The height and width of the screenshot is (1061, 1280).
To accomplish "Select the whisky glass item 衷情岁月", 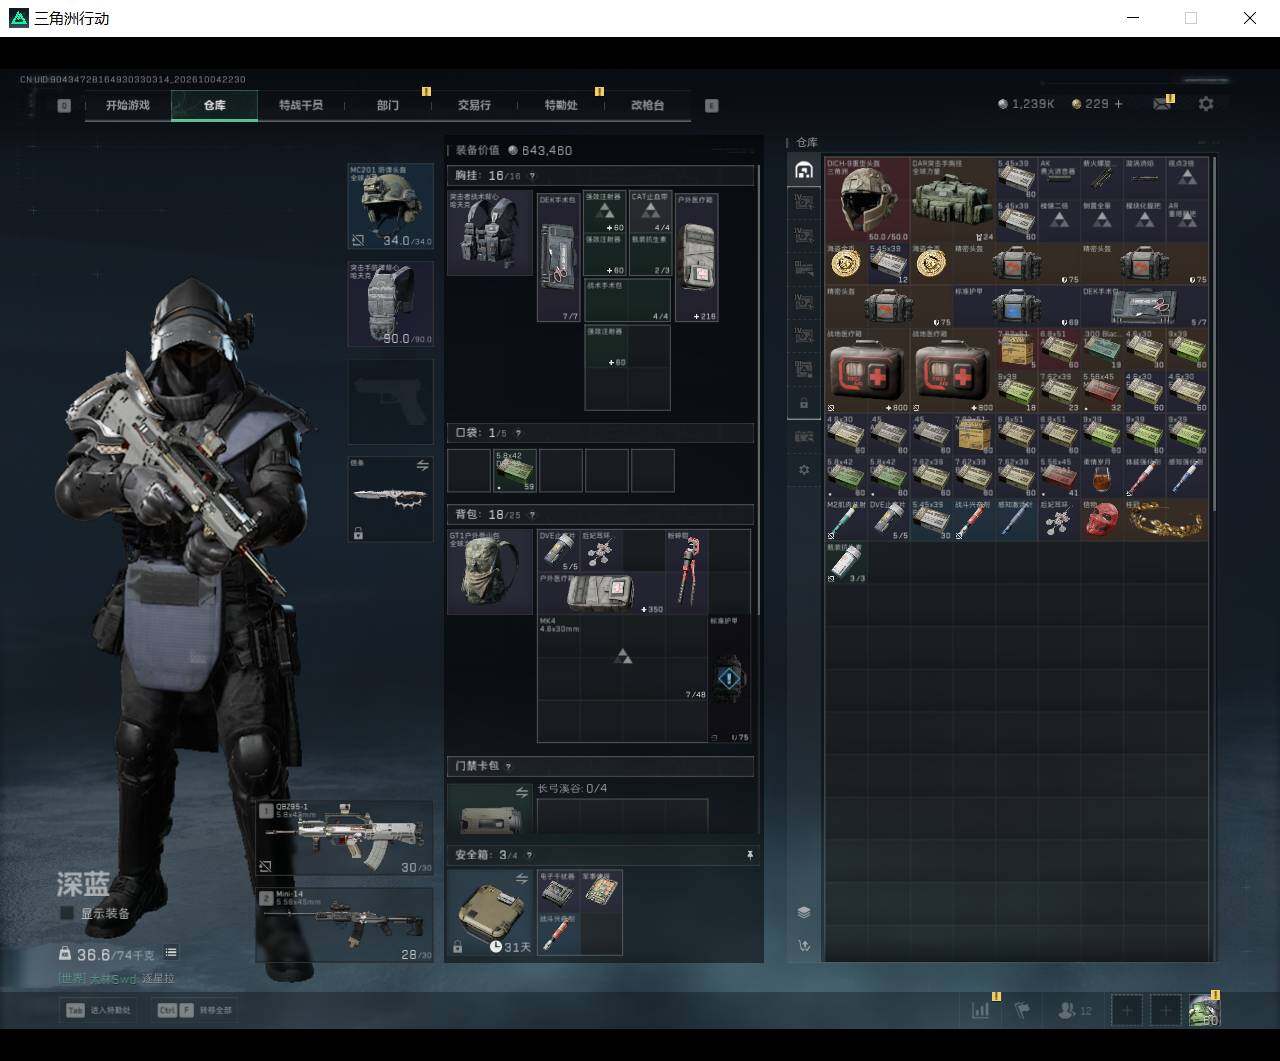I will click(x=1103, y=477).
